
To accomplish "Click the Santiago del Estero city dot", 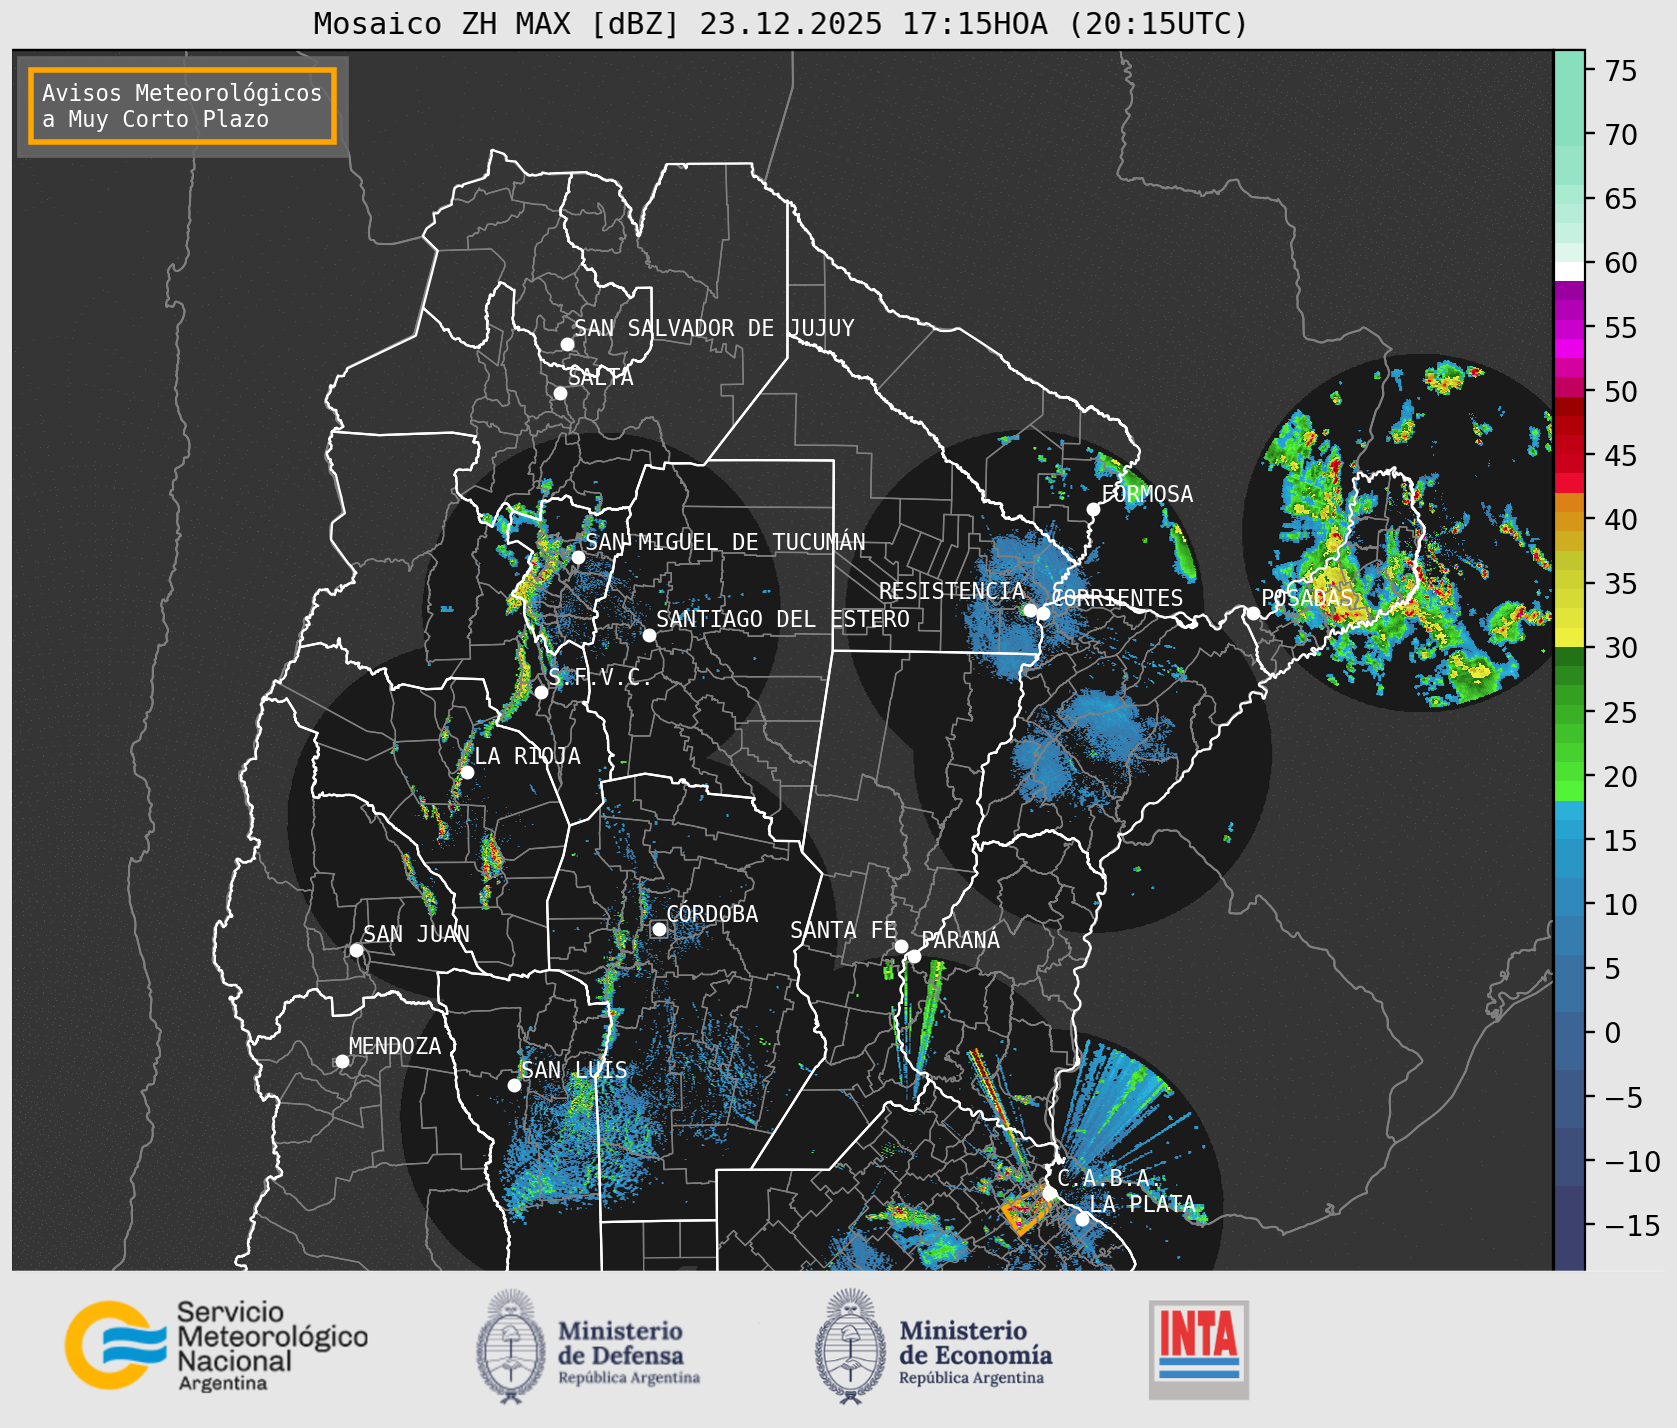I will [649, 635].
